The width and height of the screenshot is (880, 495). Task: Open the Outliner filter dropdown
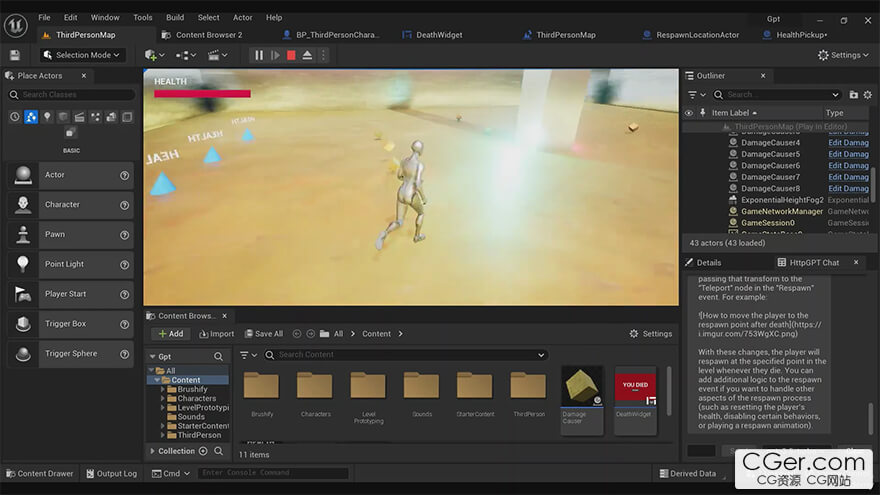[696, 95]
